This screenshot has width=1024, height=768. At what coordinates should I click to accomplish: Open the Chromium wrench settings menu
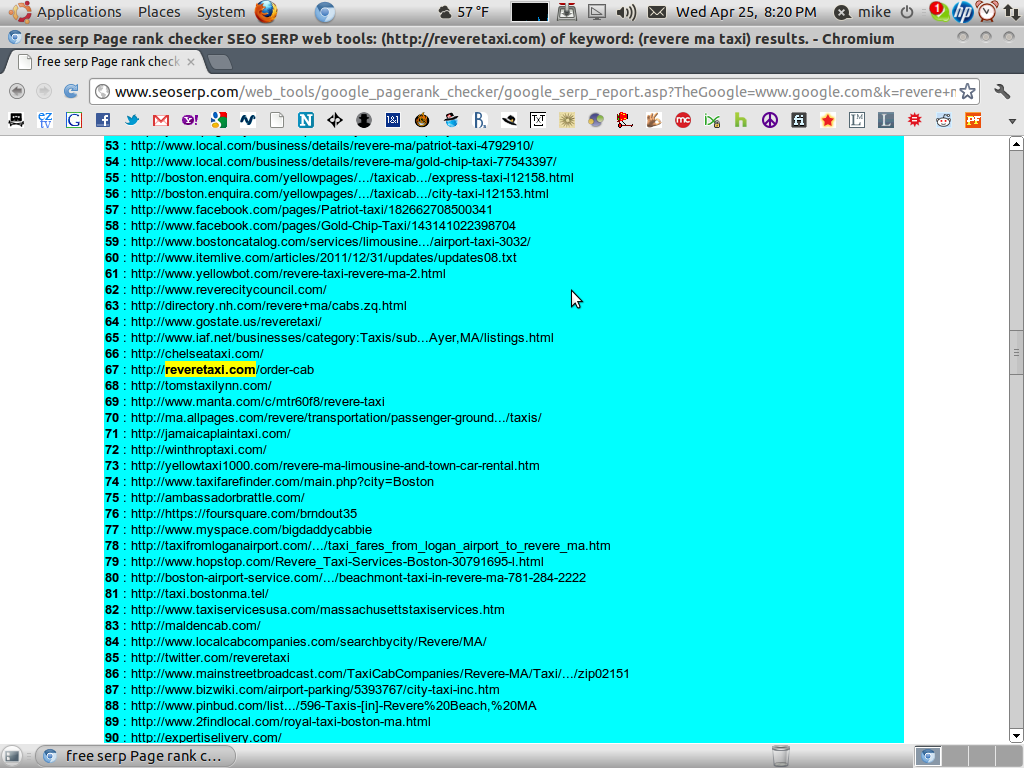(x=1002, y=91)
